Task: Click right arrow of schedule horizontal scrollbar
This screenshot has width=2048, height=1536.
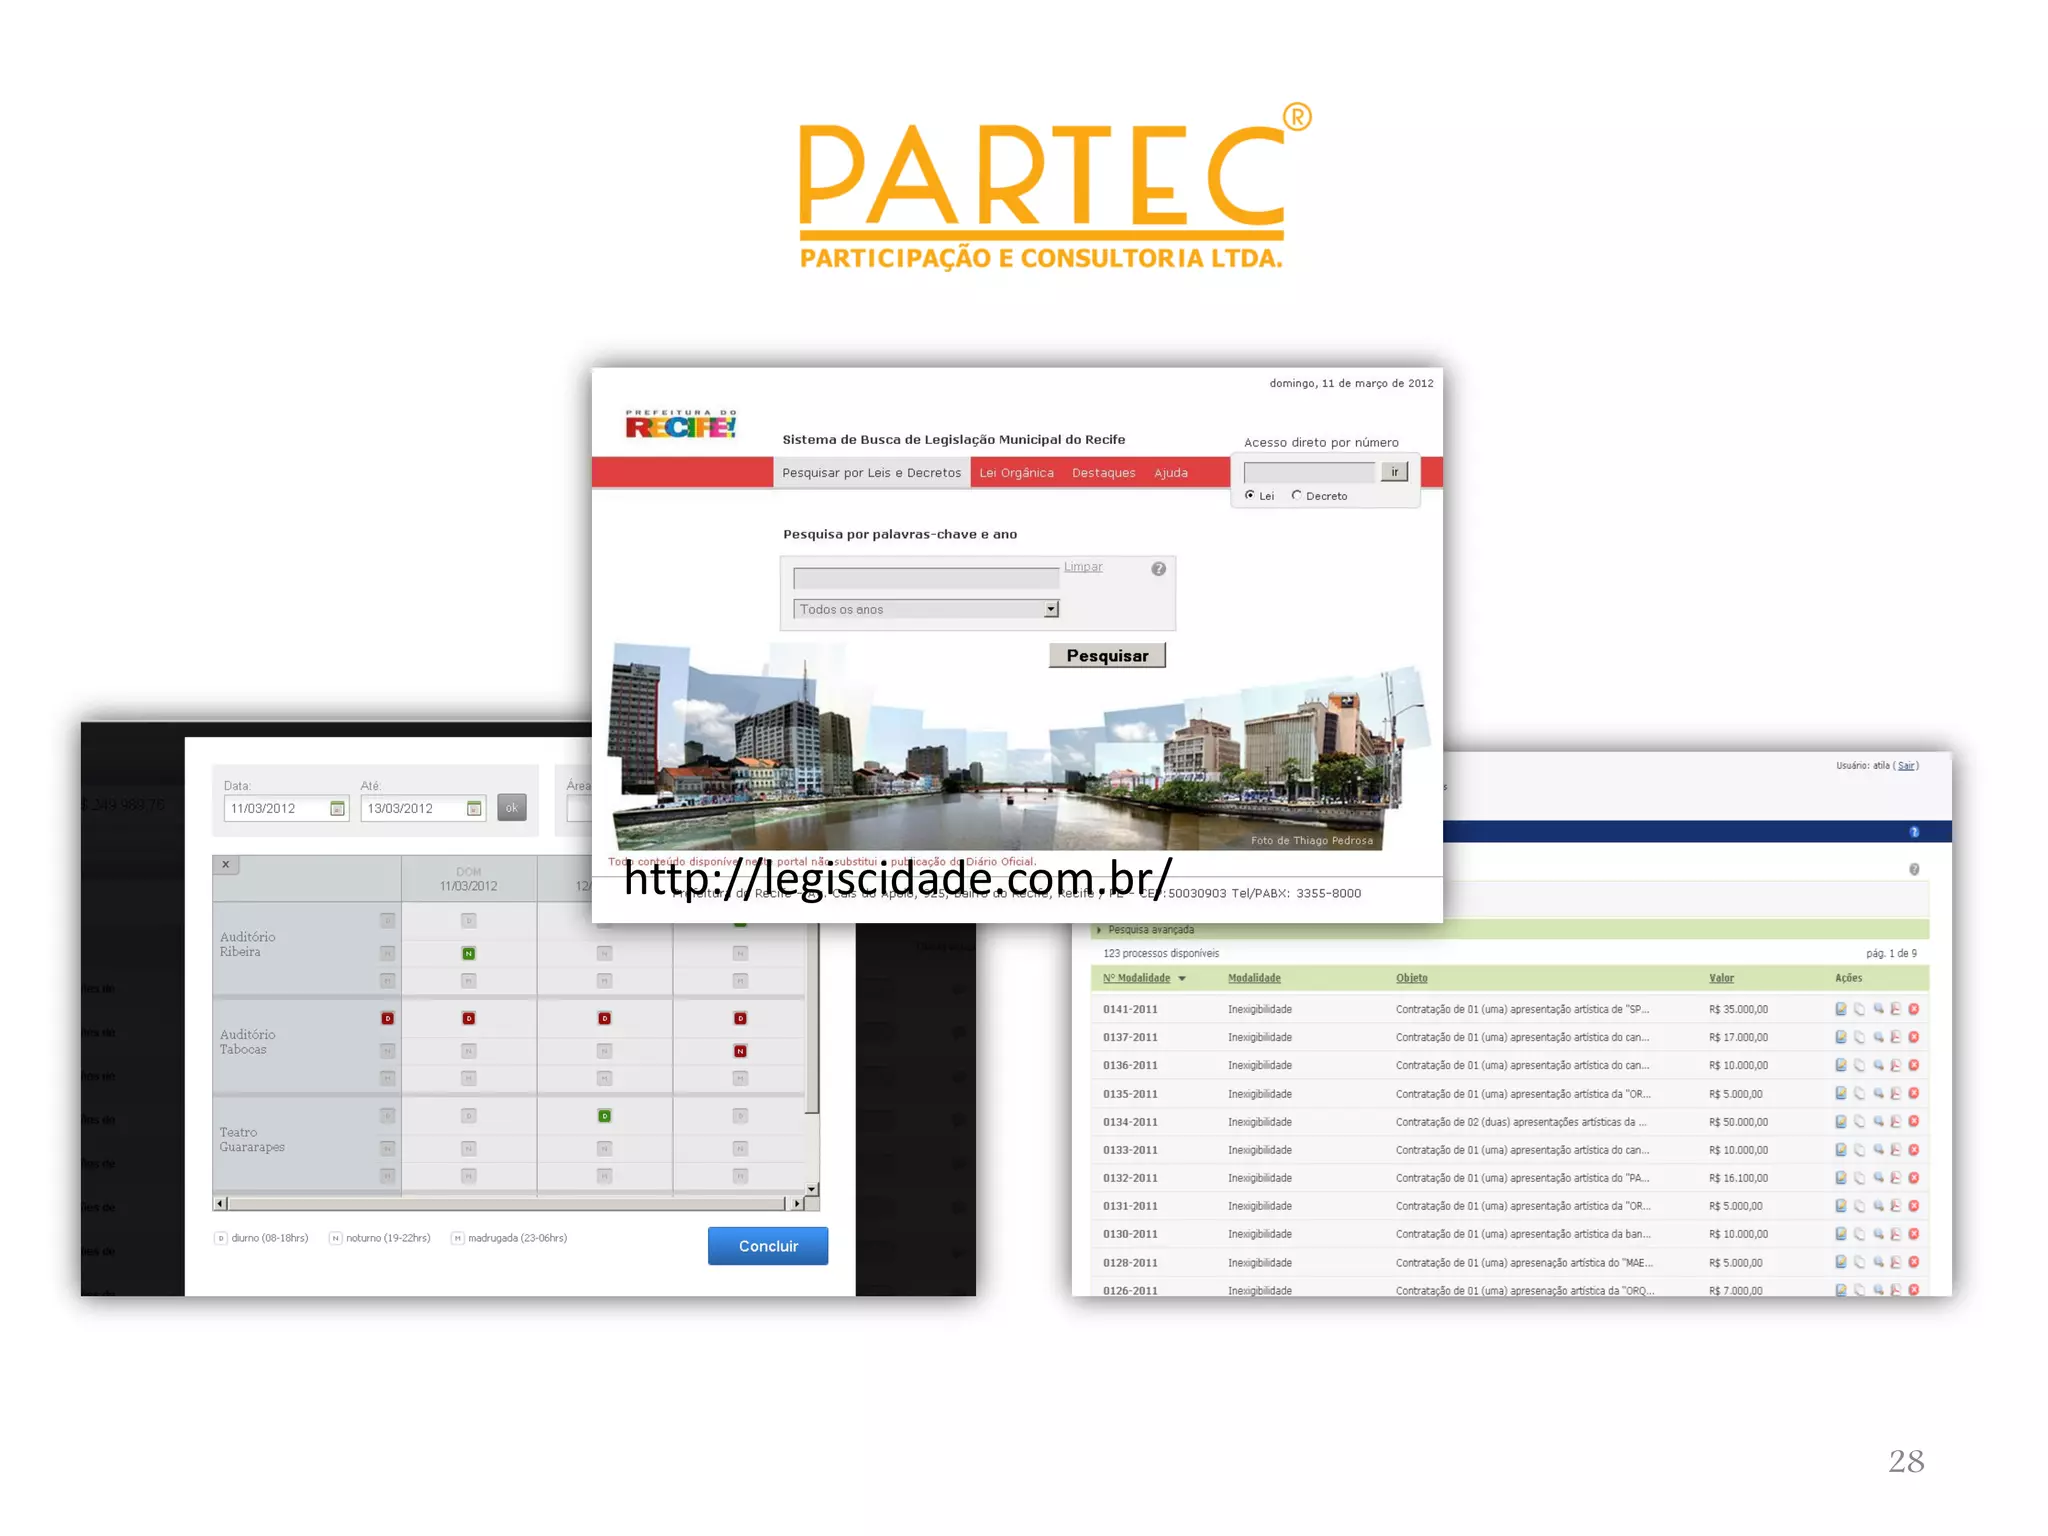Action: tap(796, 1204)
